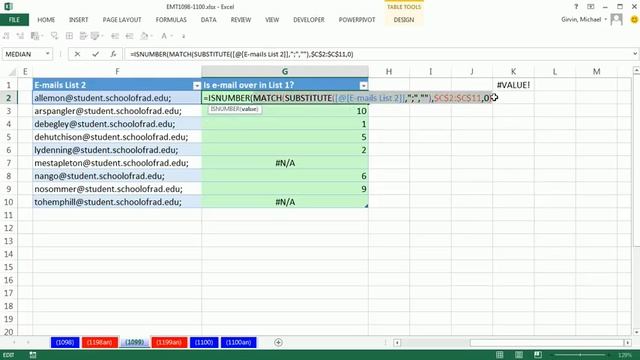This screenshot has width=640, height=360.
Task: Select the (1100an) sheet tab
Action: pos(239,342)
